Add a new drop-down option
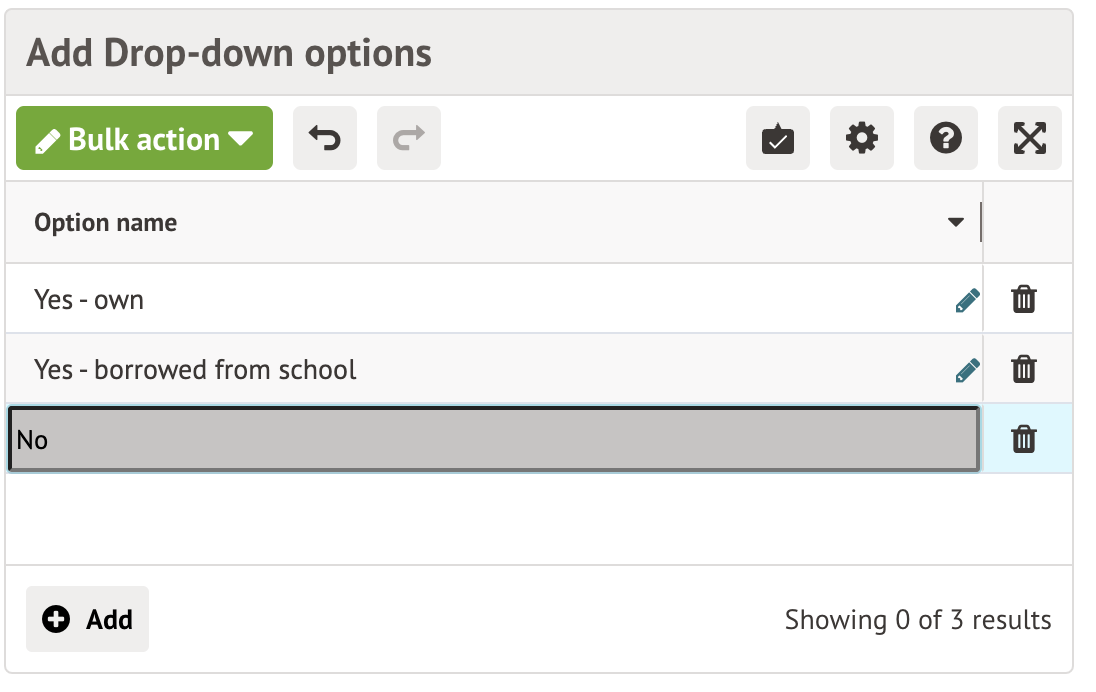Image resolution: width=1096 pixels, height=692 pixels. pyautogui.click(x=88, y=619)
